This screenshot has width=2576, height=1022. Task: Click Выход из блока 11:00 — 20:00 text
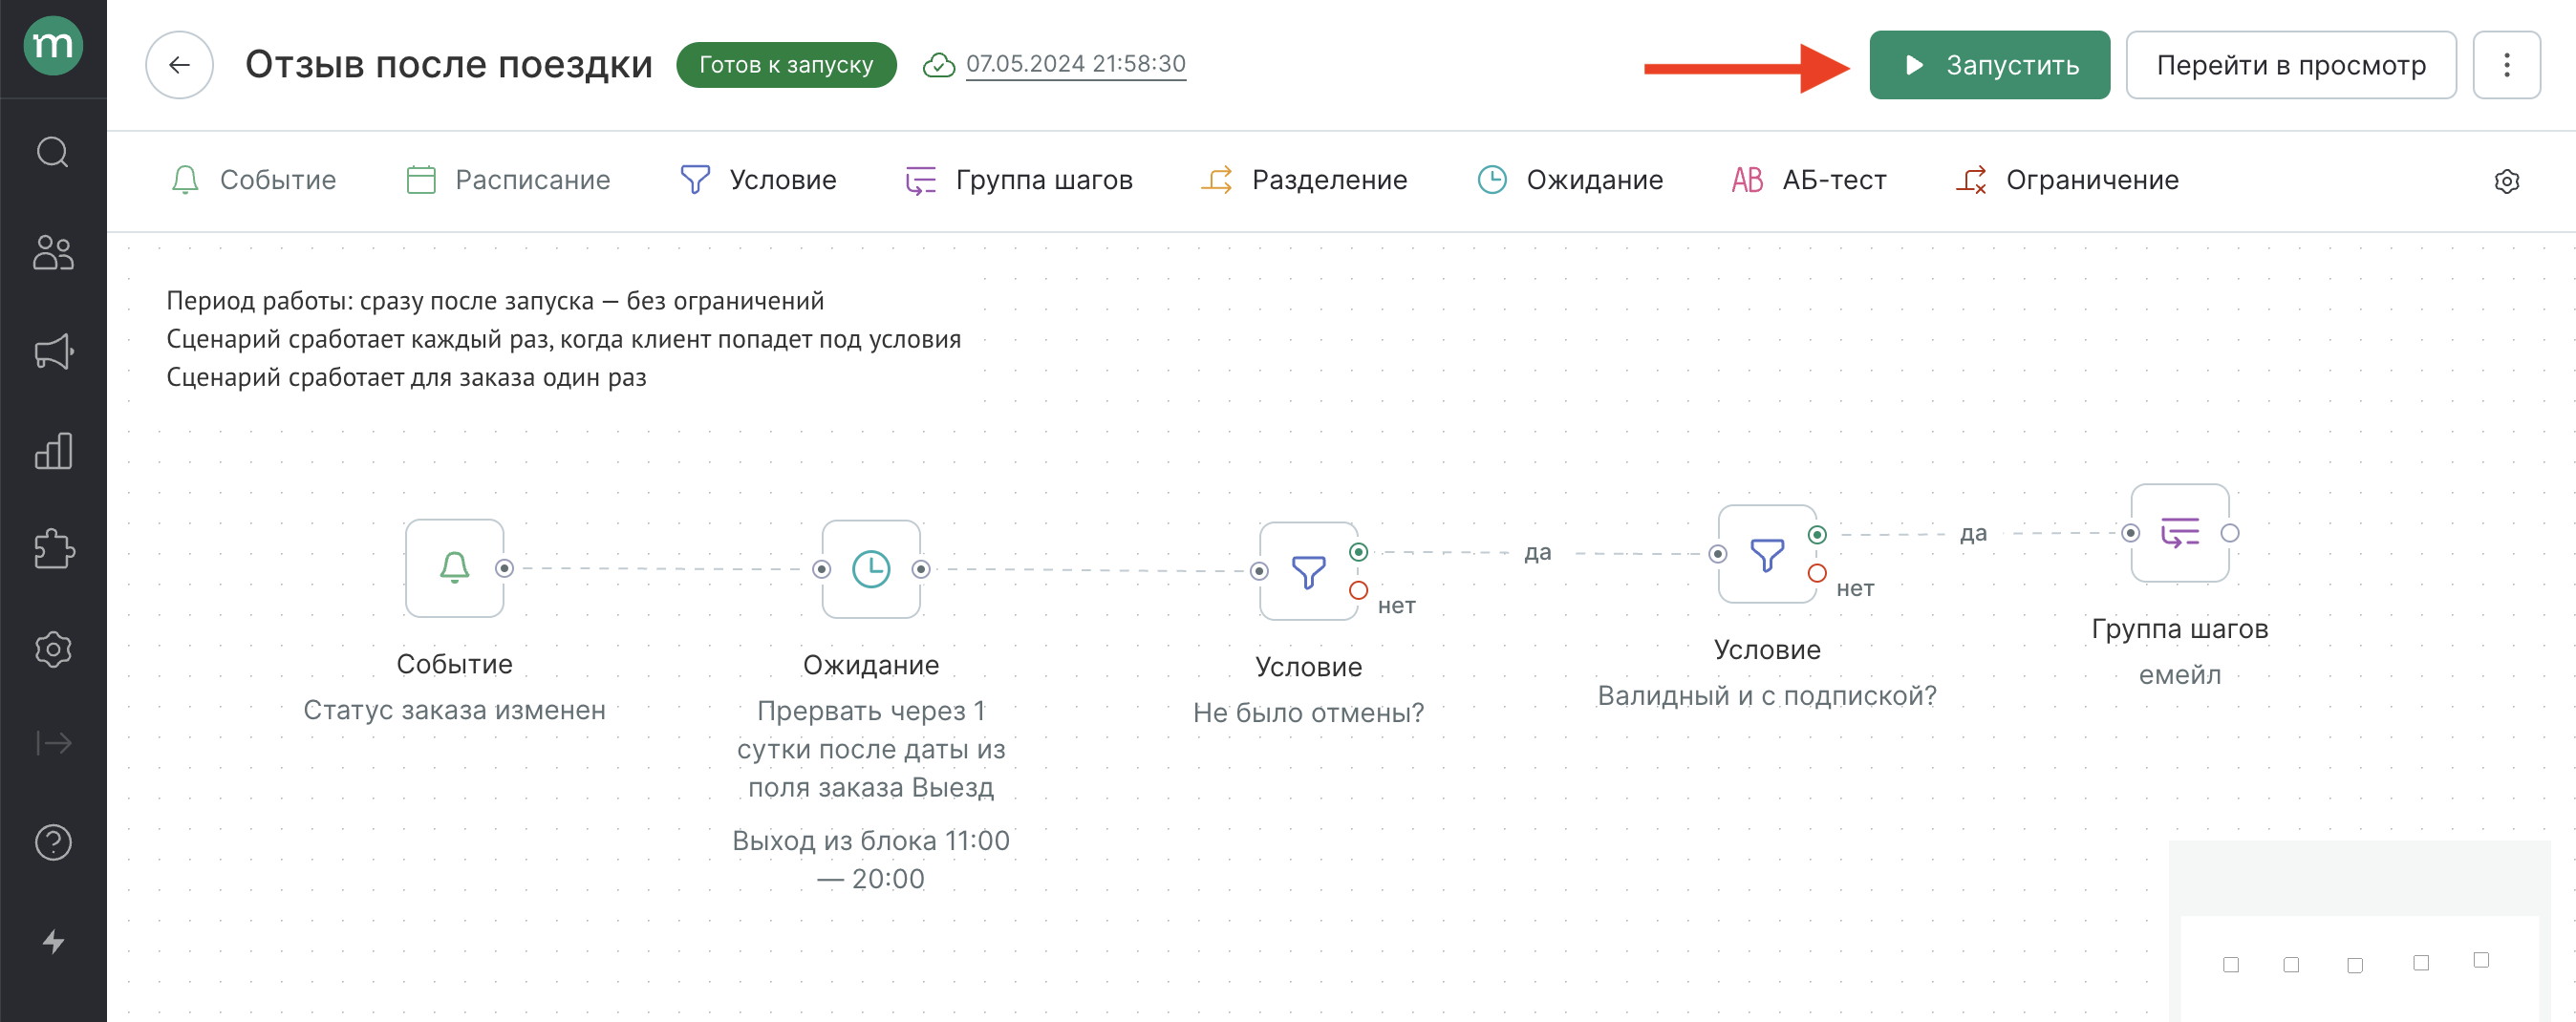871,859
